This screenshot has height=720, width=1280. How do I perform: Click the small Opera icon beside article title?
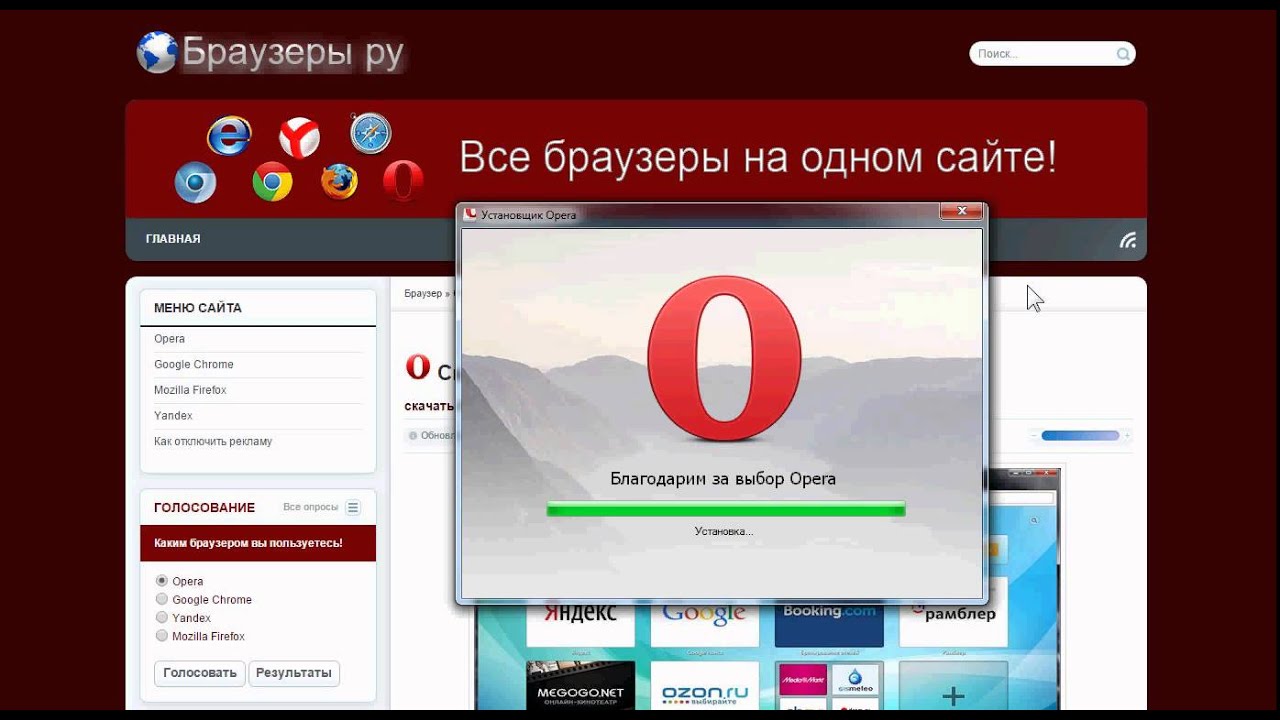418,367
